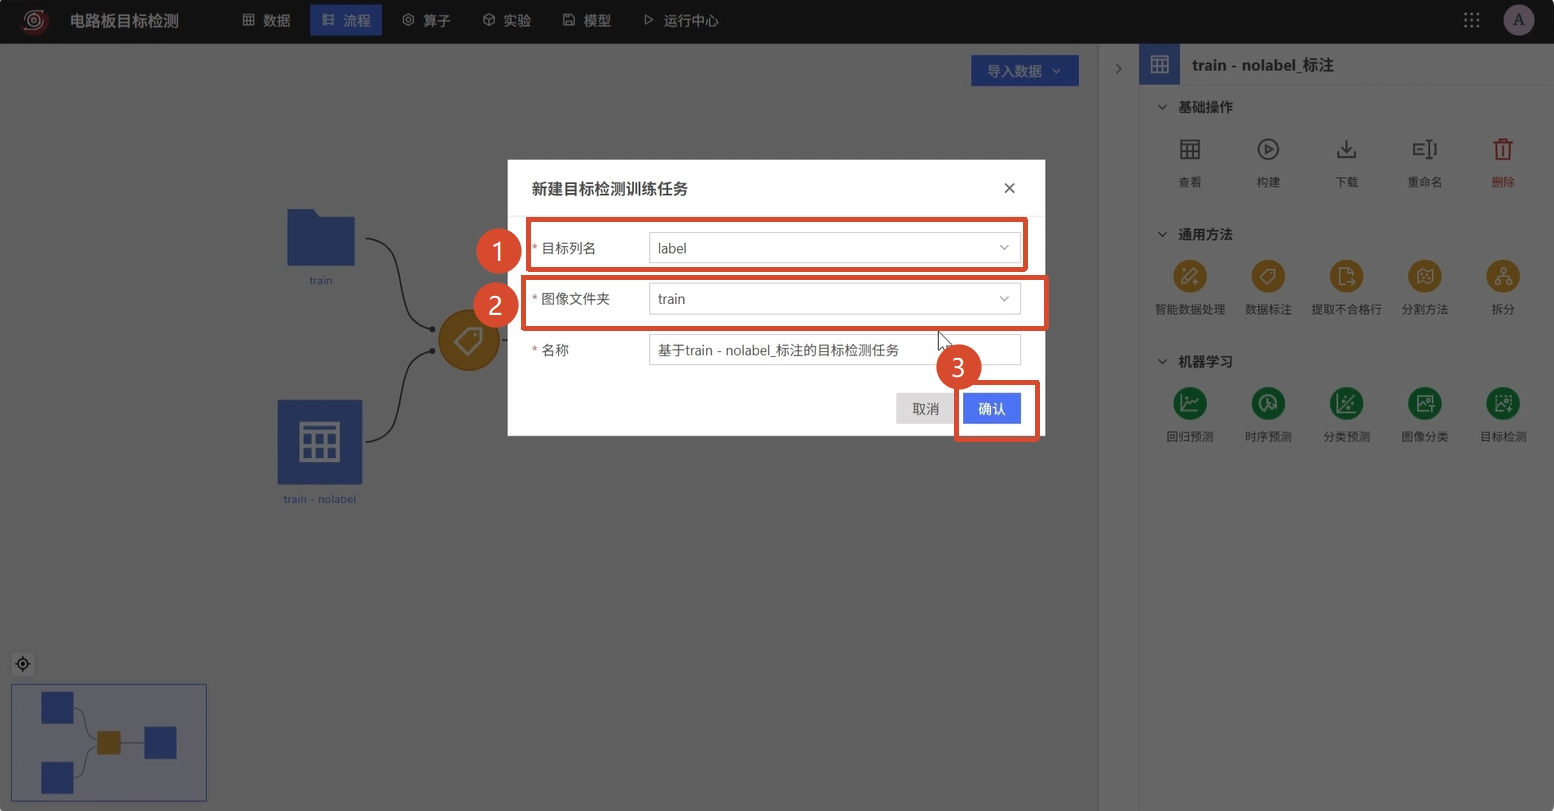Screen dimensions: 1554x811
Task: Start 时序预测 time-series prediction
Action: click(1268, 403)
